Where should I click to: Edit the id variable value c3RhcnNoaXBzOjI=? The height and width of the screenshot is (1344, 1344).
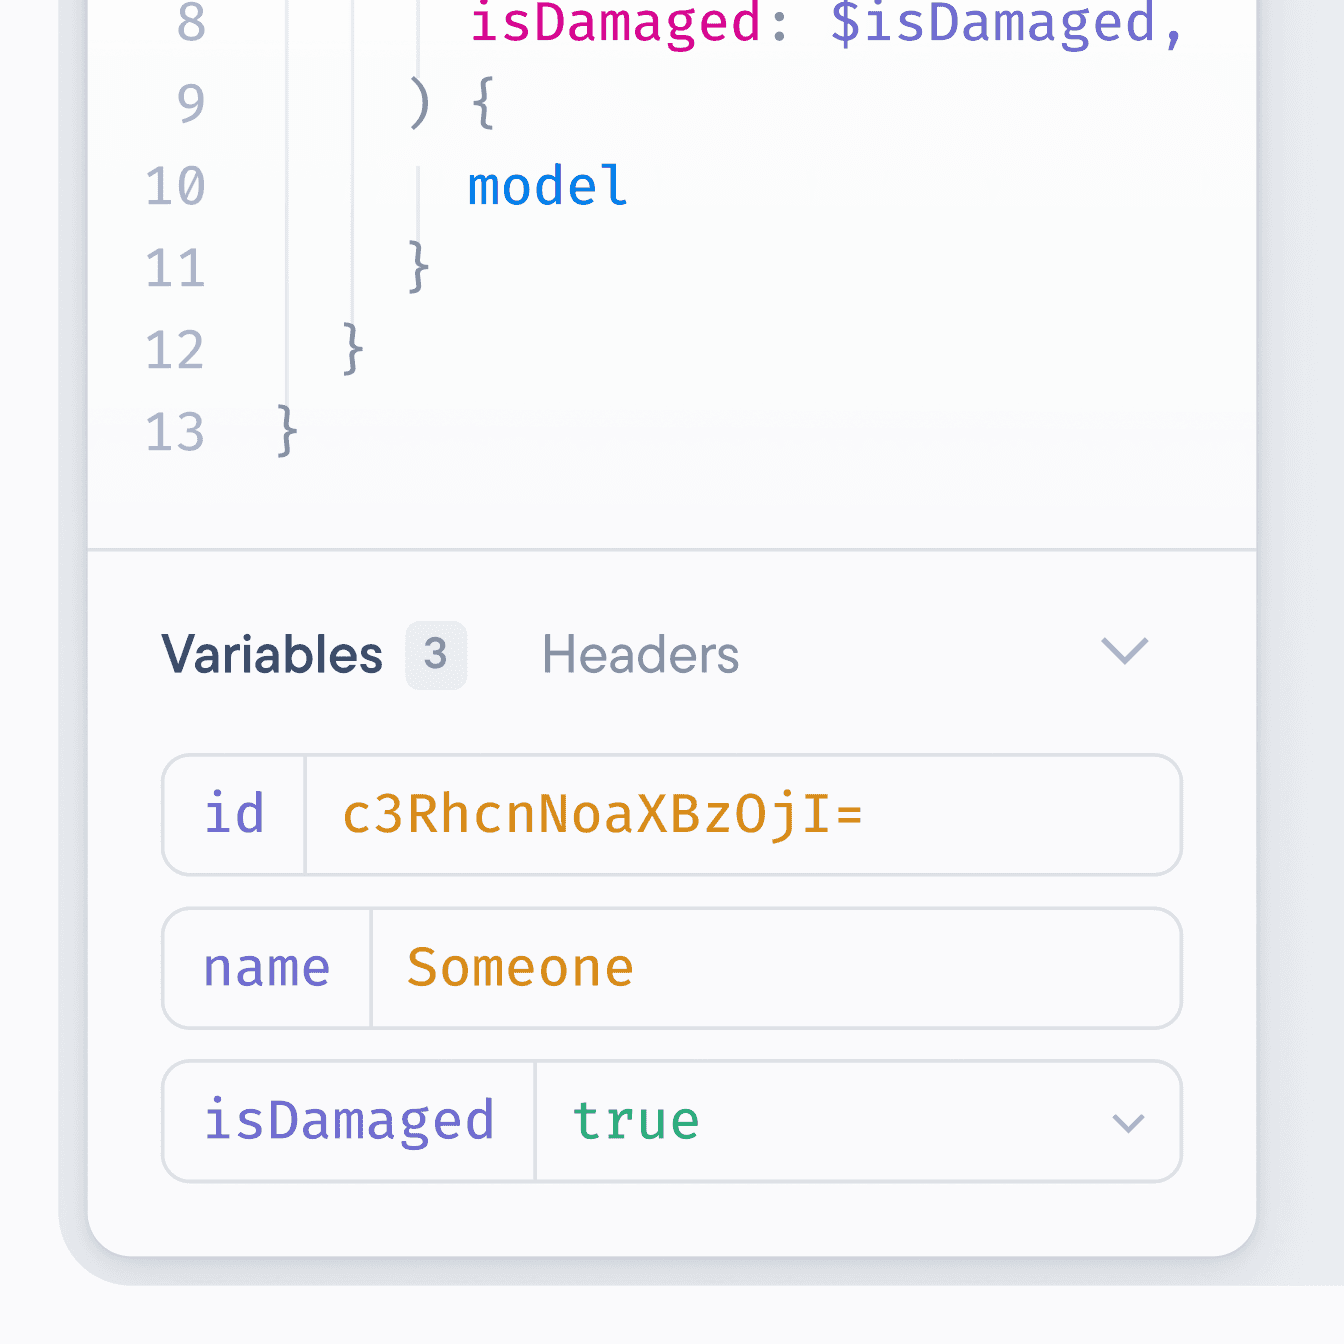click(x=602, y=815)
